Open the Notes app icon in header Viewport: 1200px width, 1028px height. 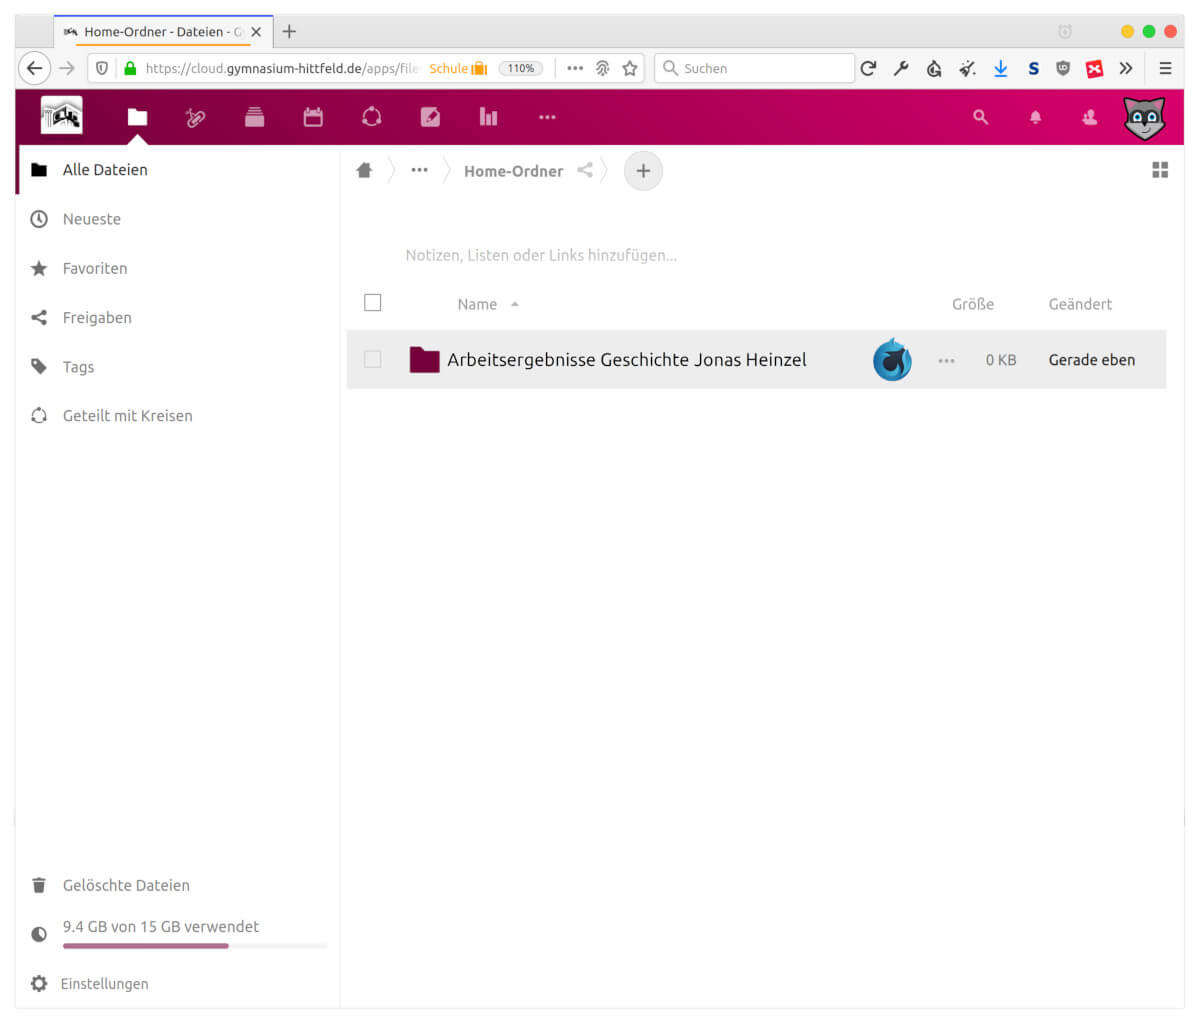click(x=430, y=117)
